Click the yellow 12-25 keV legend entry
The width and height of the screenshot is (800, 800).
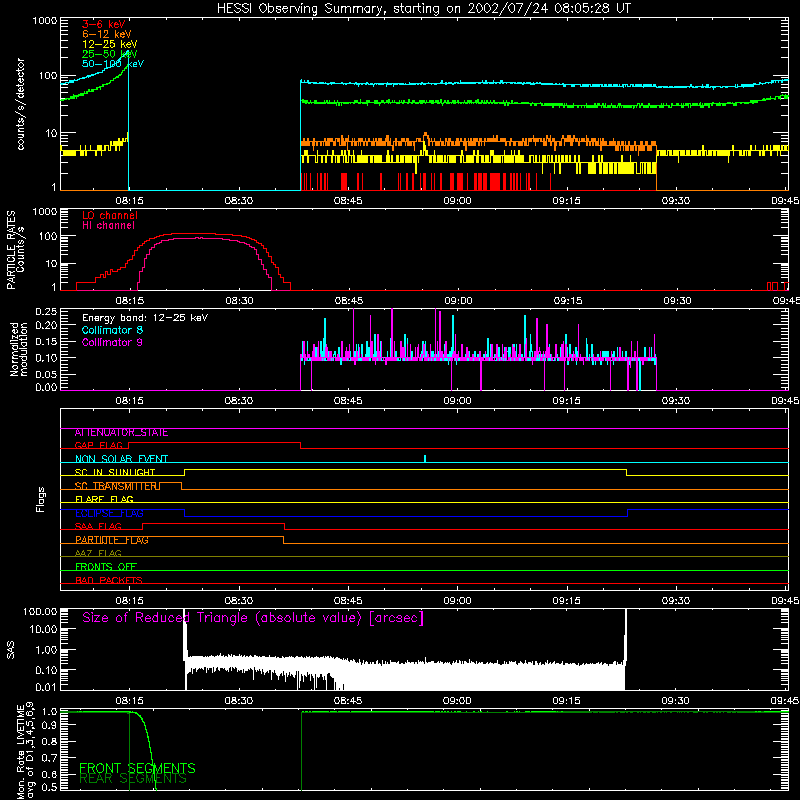(110, 44)
